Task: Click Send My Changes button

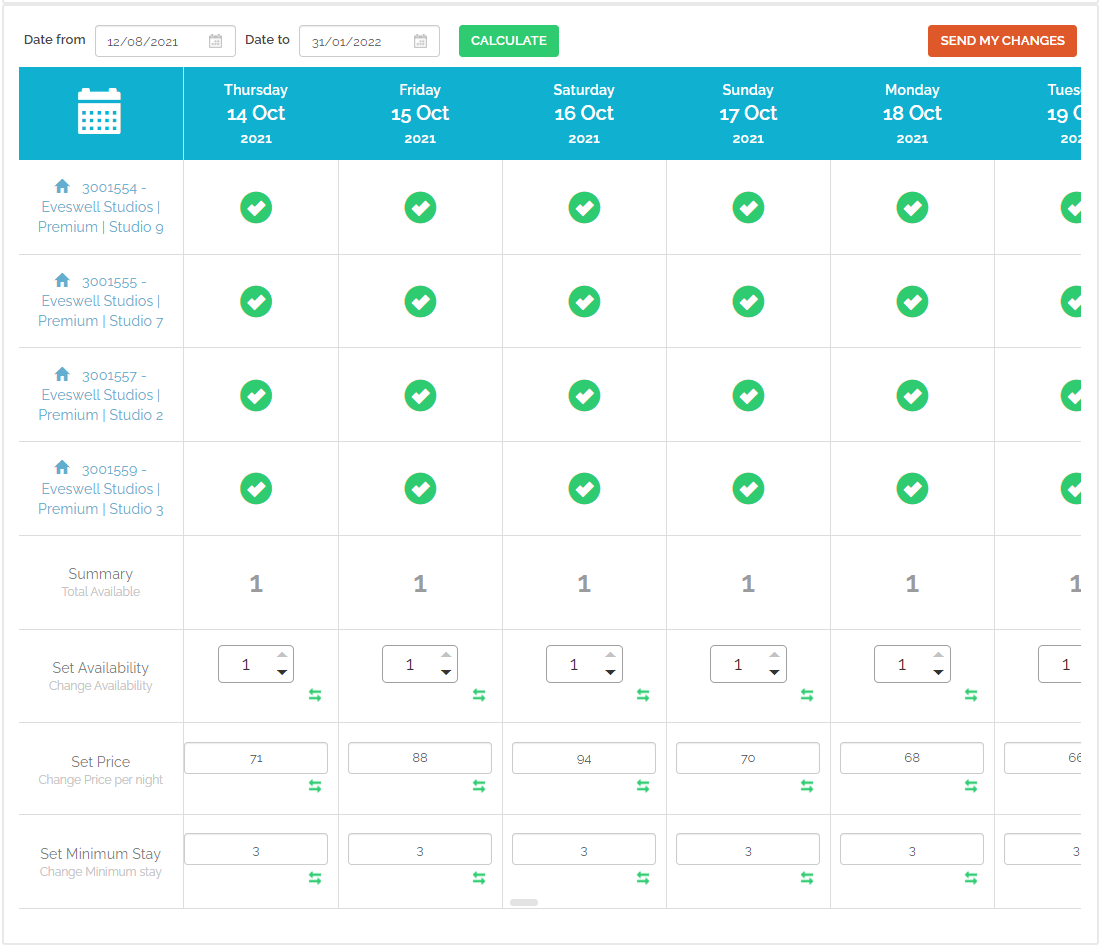Action: pos(1002,41)
